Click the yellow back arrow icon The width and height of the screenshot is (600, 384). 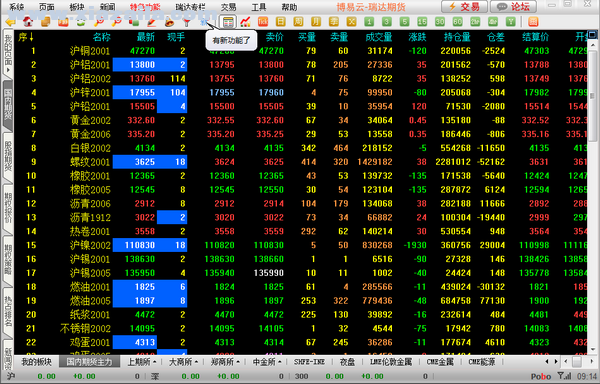10,22
